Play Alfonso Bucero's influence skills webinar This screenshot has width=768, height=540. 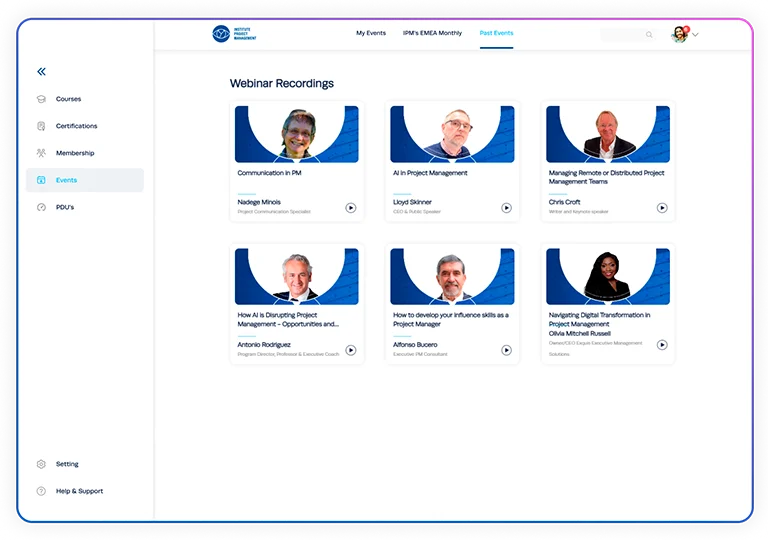click(x=506, y=350)
